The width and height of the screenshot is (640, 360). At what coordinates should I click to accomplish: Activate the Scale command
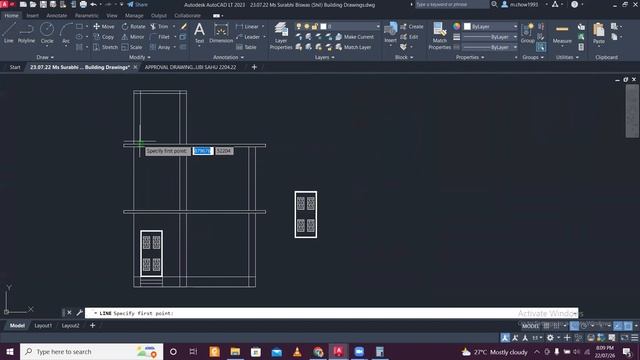tap(132, 47)
